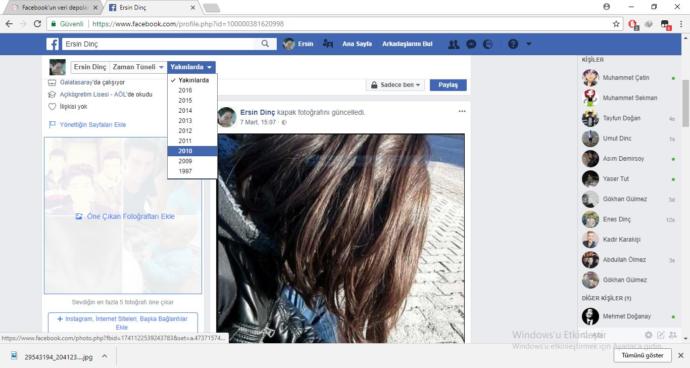Viewport: 690px width, 368px height.
Task: Click browser back arrow
Action: point(9,24)
